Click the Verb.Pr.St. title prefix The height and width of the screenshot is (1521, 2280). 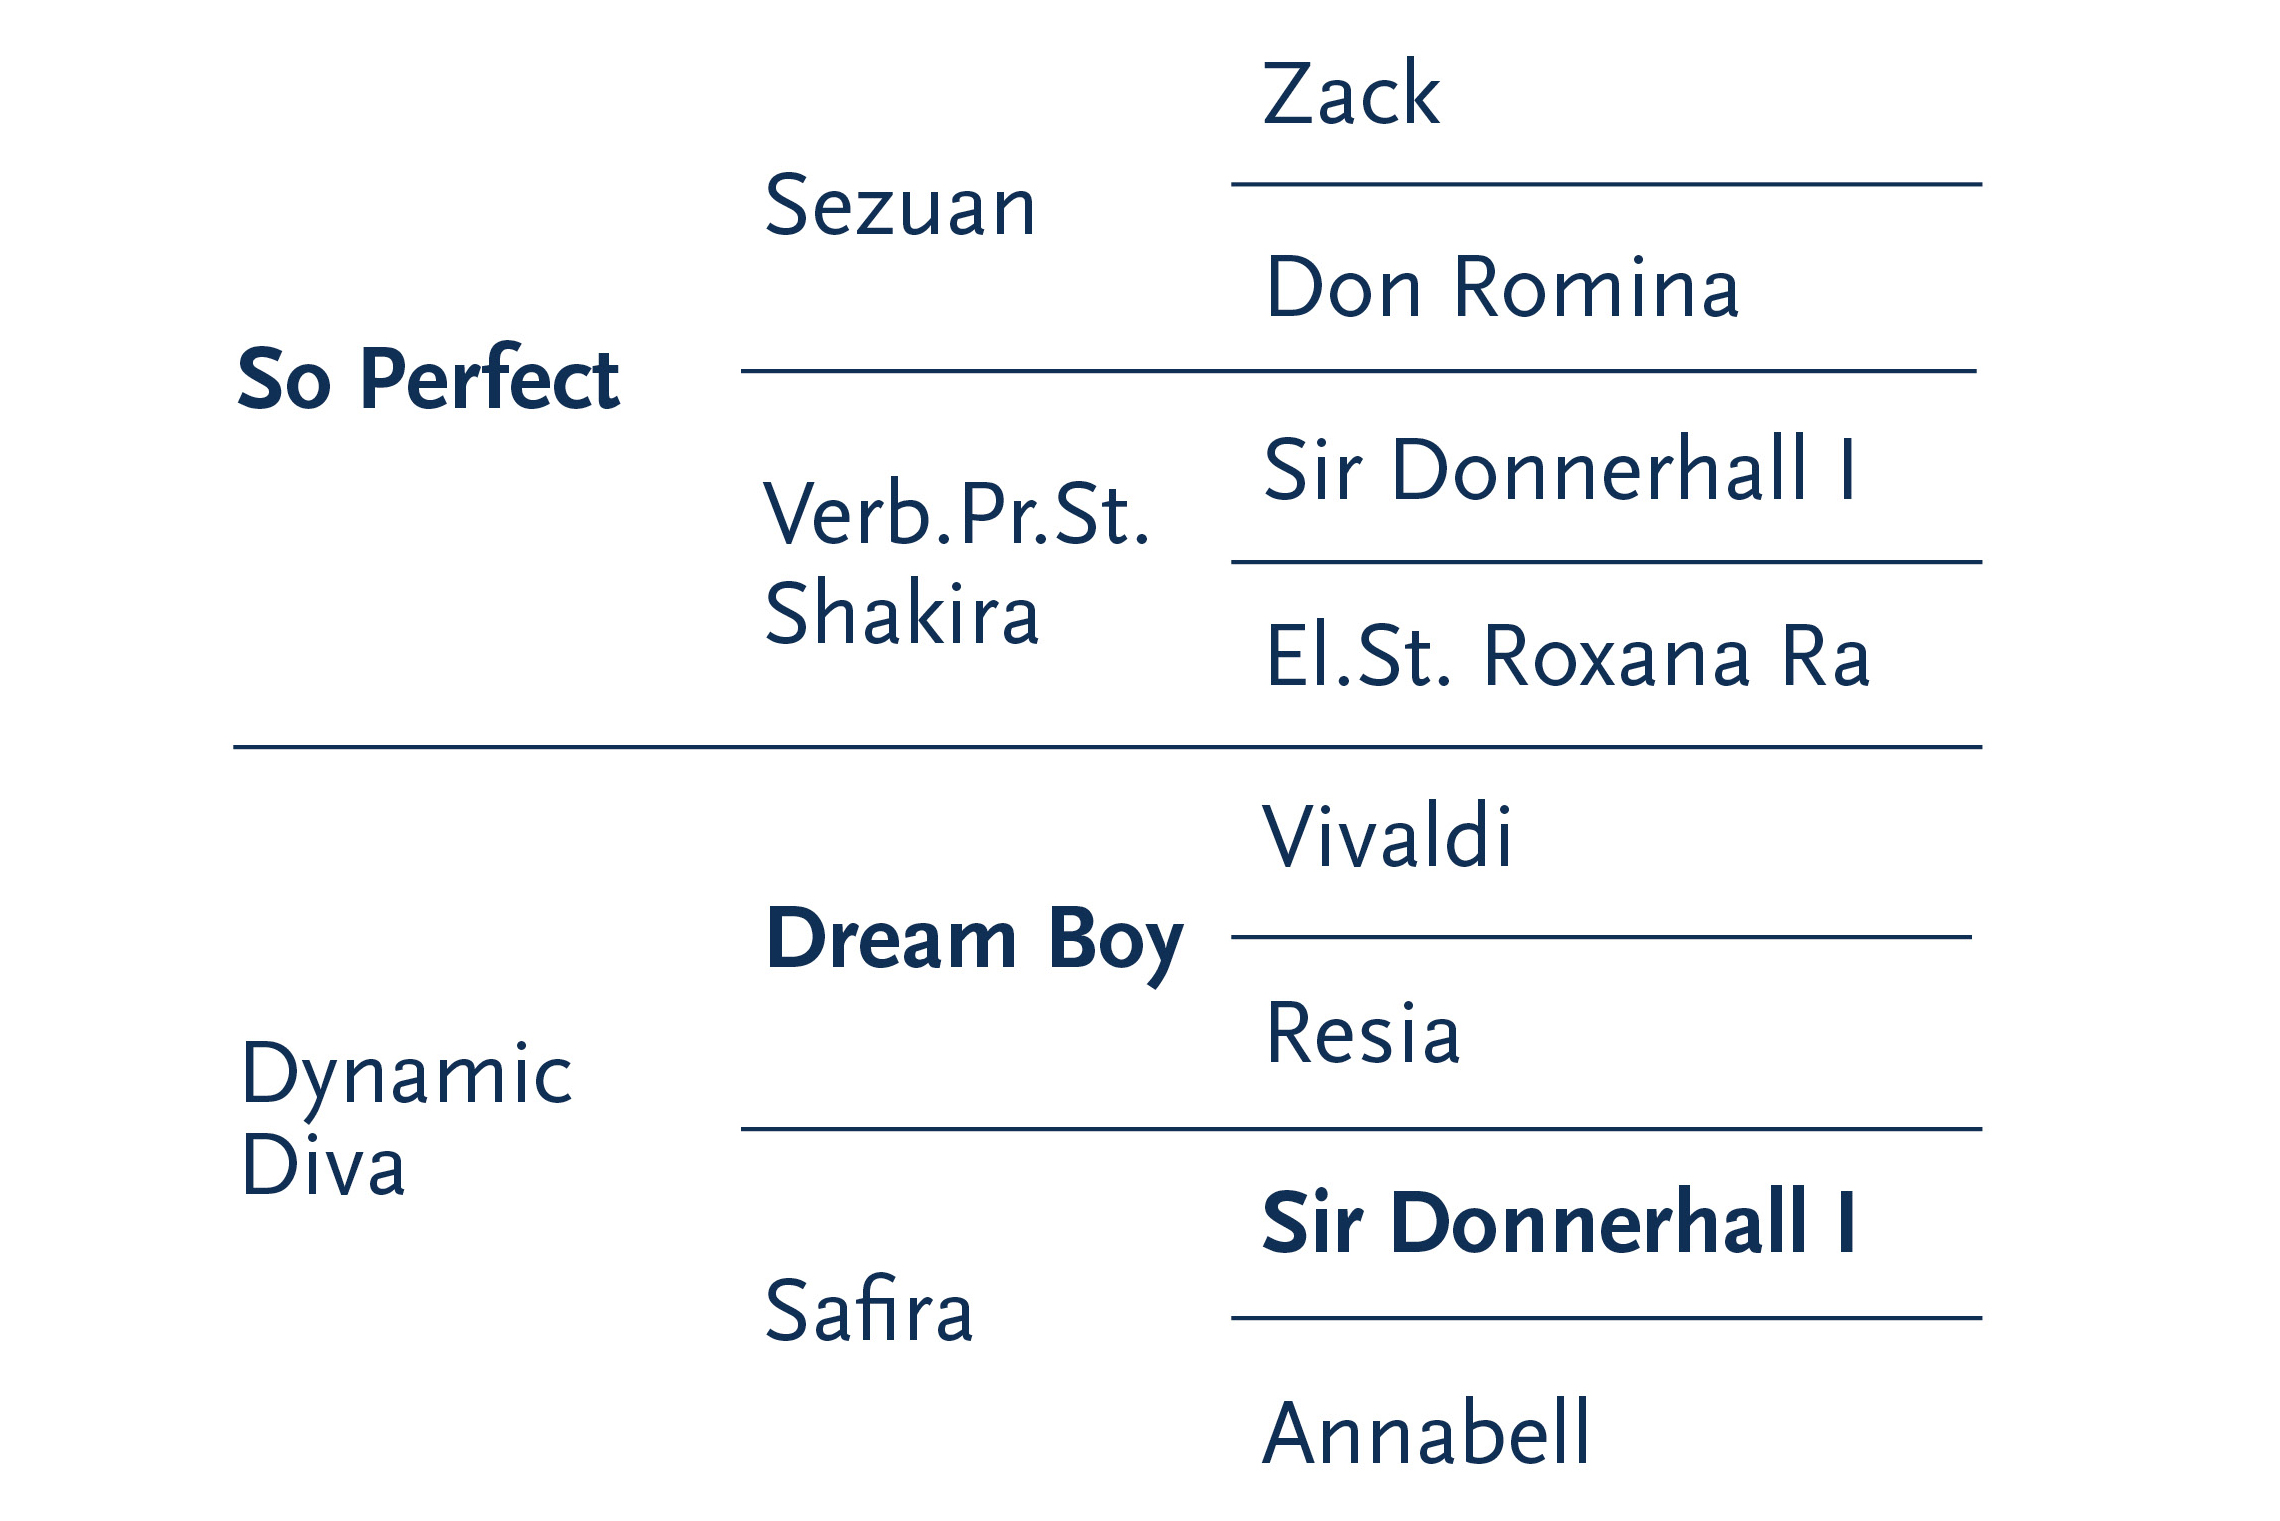click(x=956, y=514)
